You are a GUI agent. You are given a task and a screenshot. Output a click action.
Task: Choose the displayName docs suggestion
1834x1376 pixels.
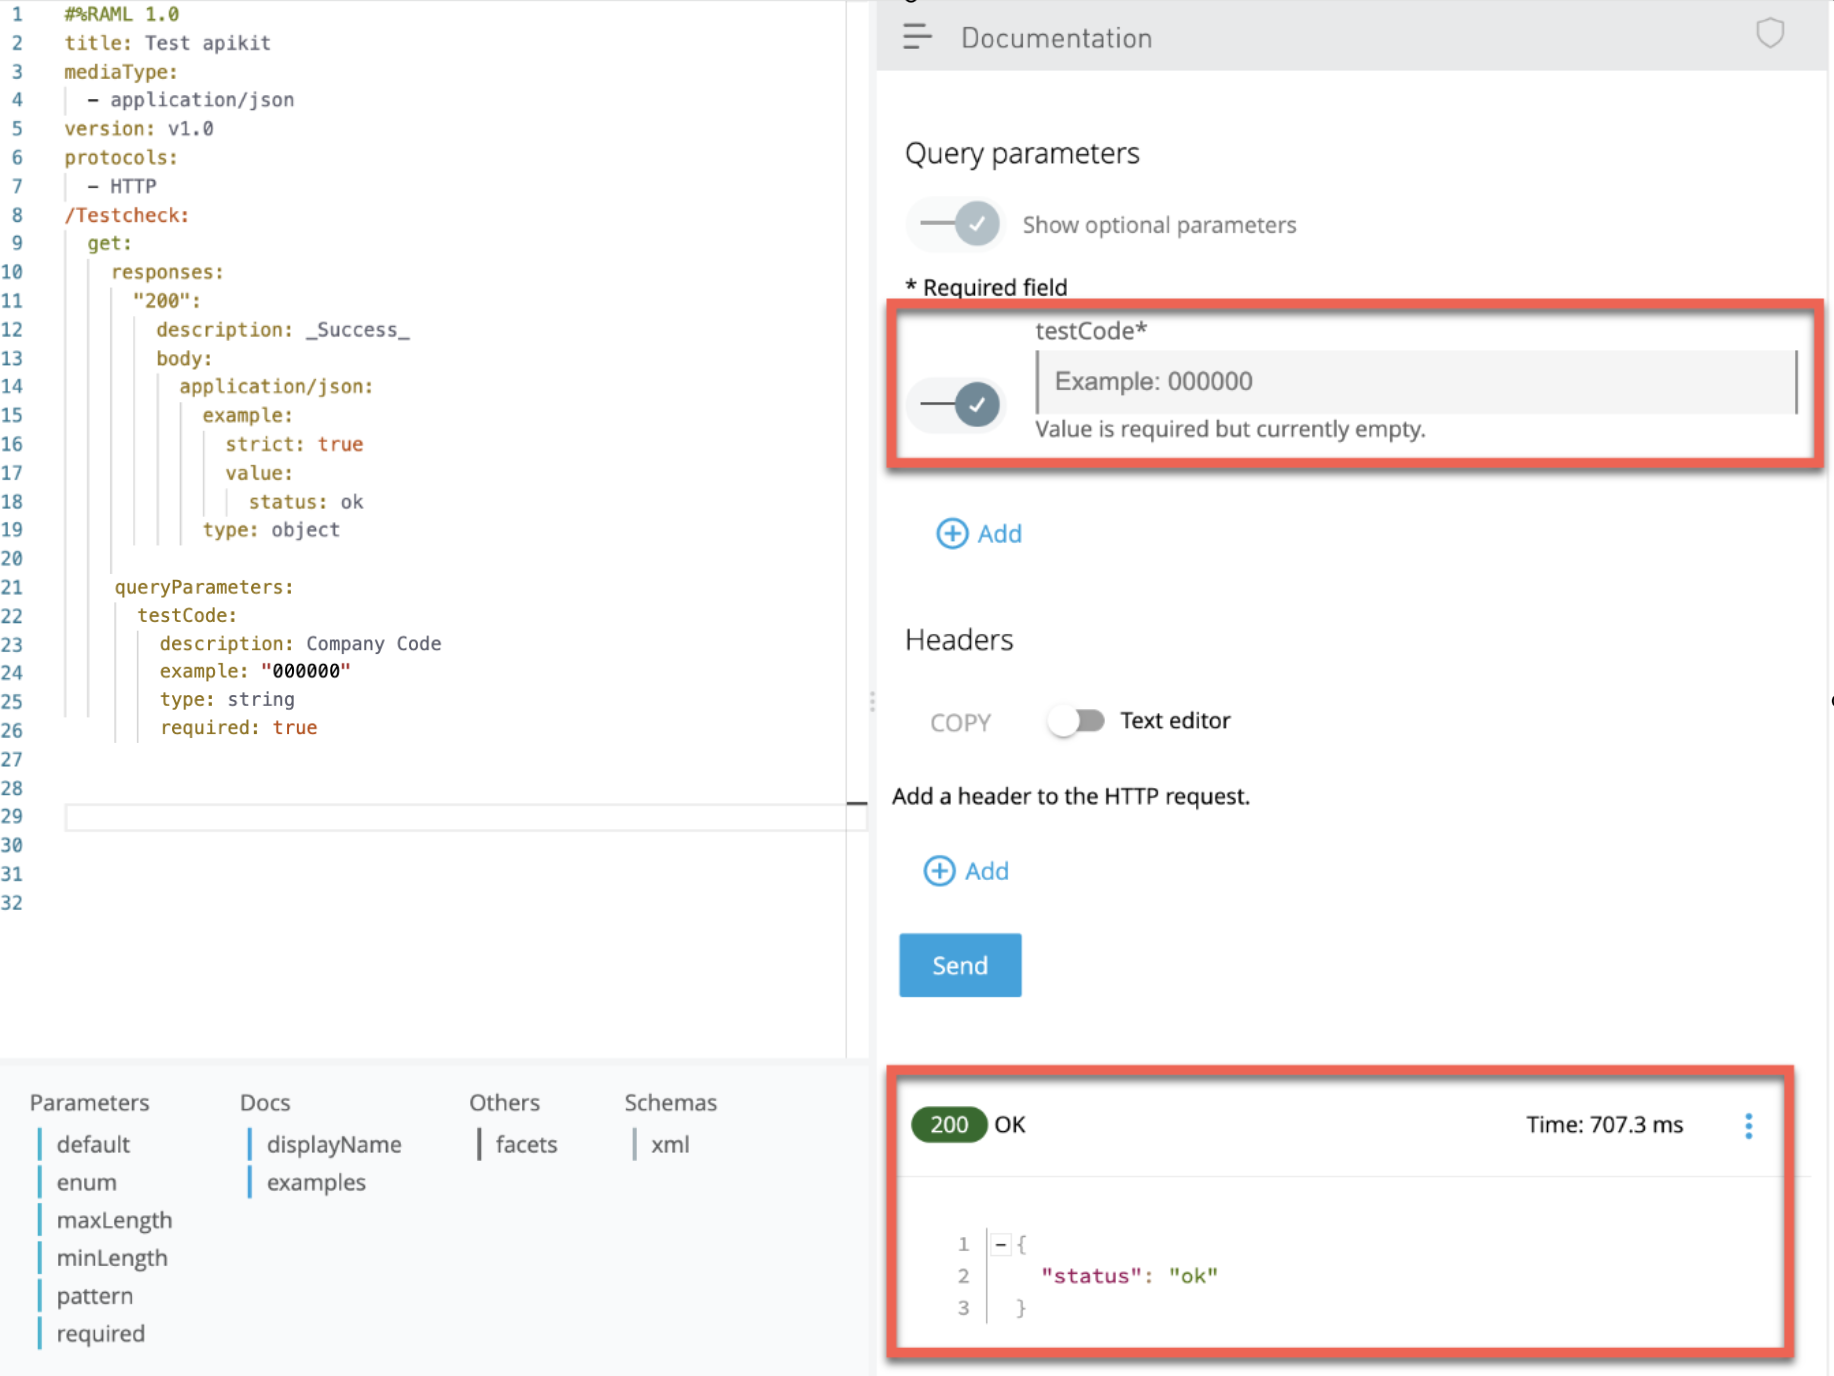click(334, 1144)
